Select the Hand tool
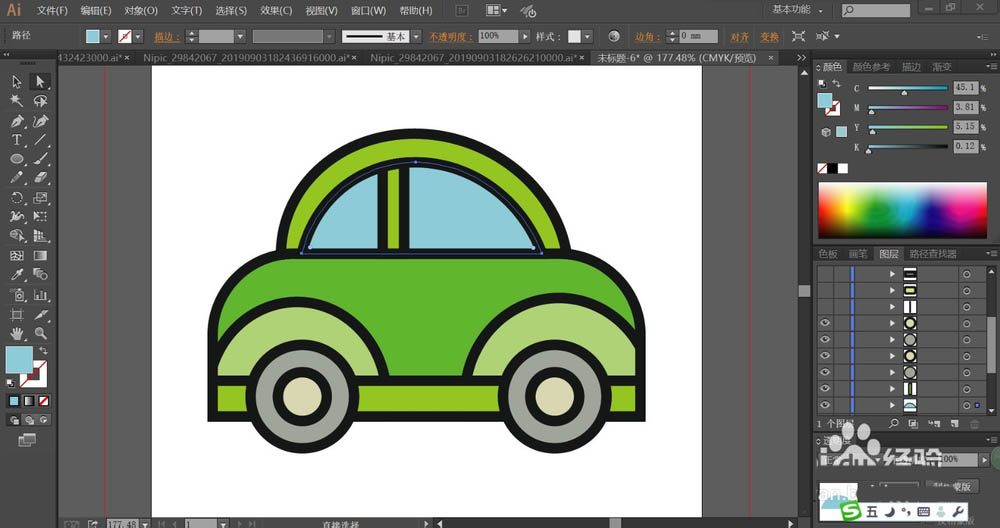 pos(17,333)
